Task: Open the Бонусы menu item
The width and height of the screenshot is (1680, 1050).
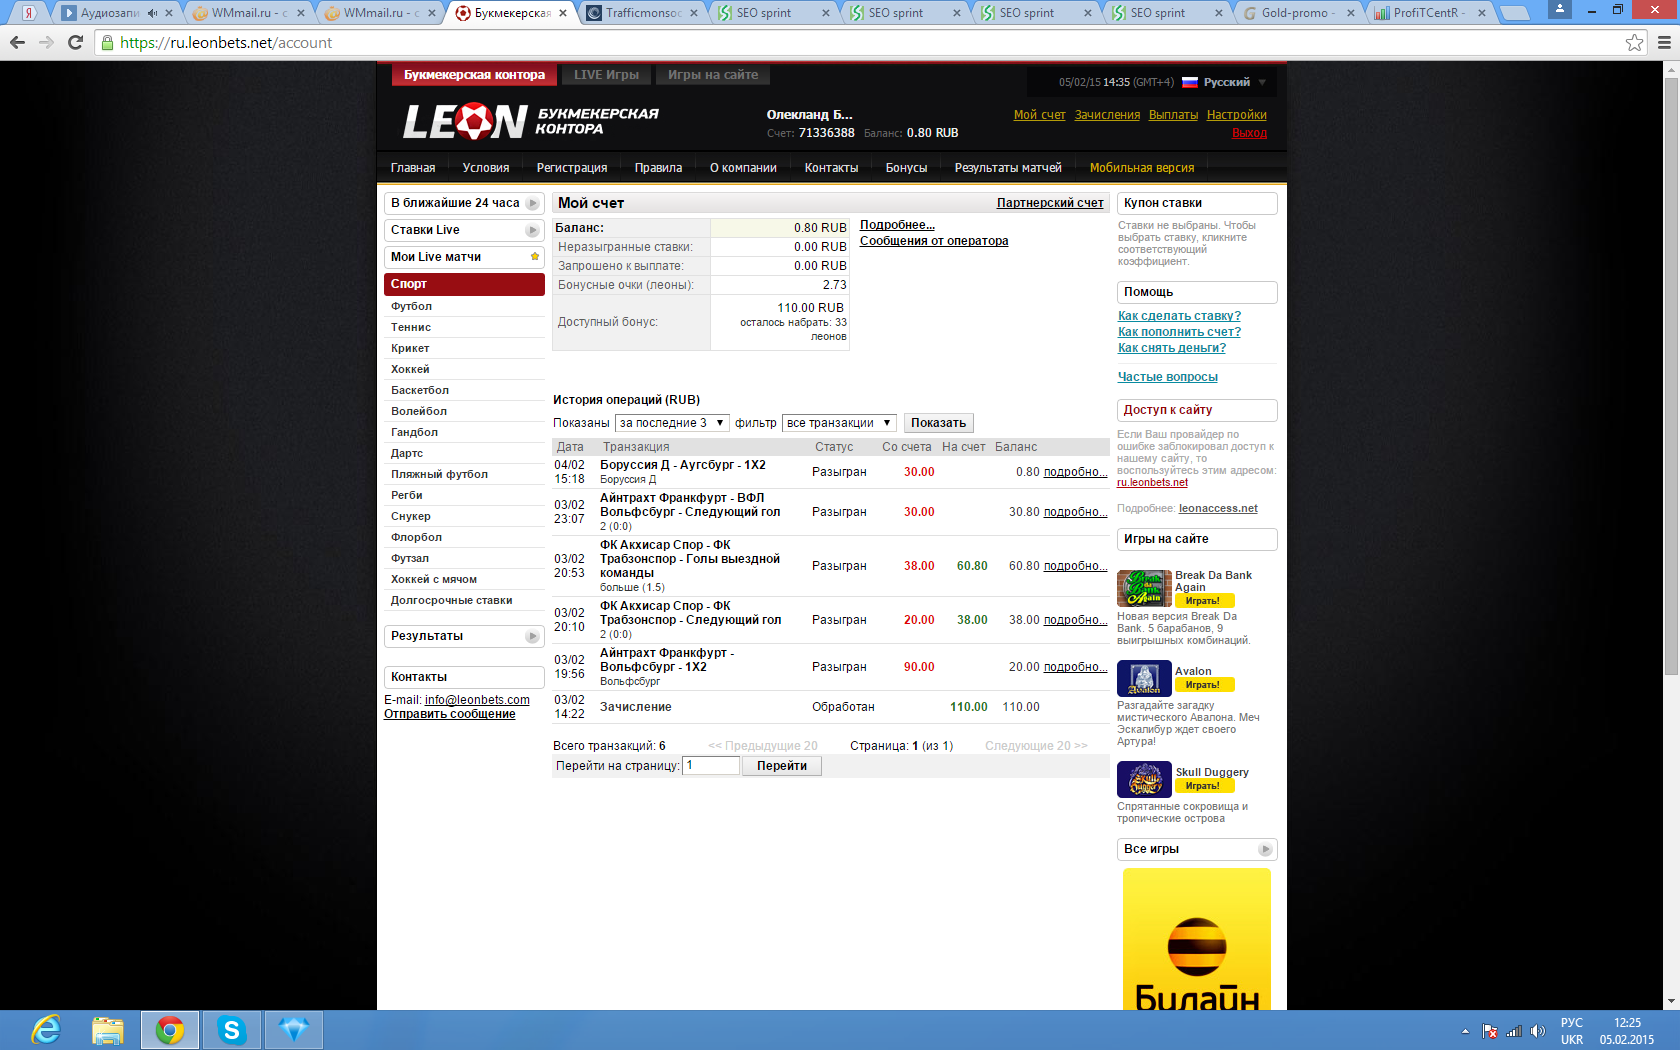Action: [906, 168]
